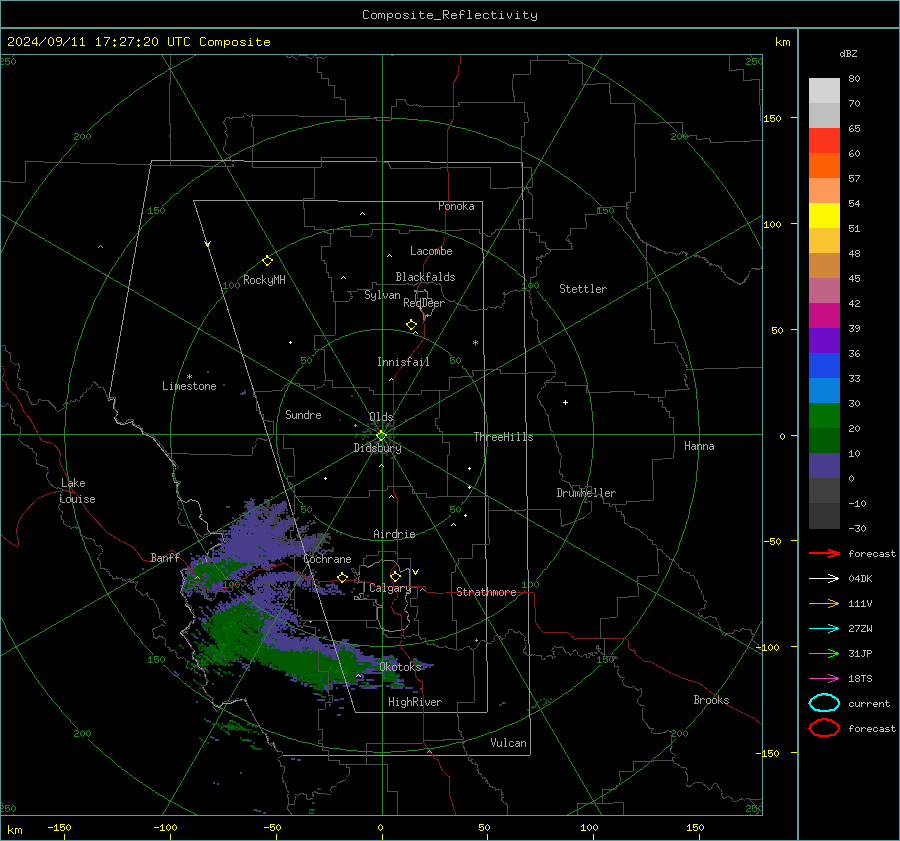Click the HighRiver label
The image size is (900, 841).
tap(415, 702)
